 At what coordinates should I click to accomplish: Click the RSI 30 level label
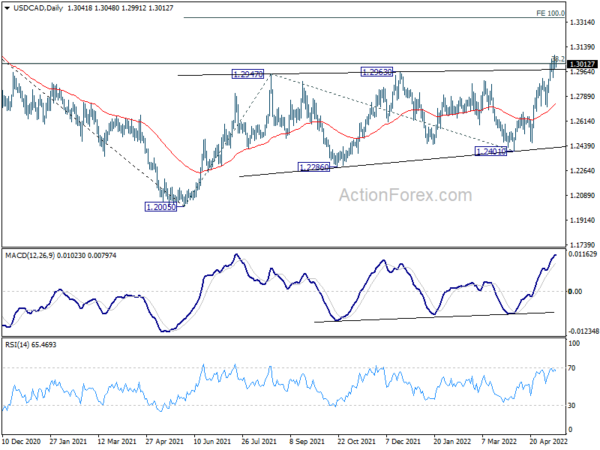[574, 404]
